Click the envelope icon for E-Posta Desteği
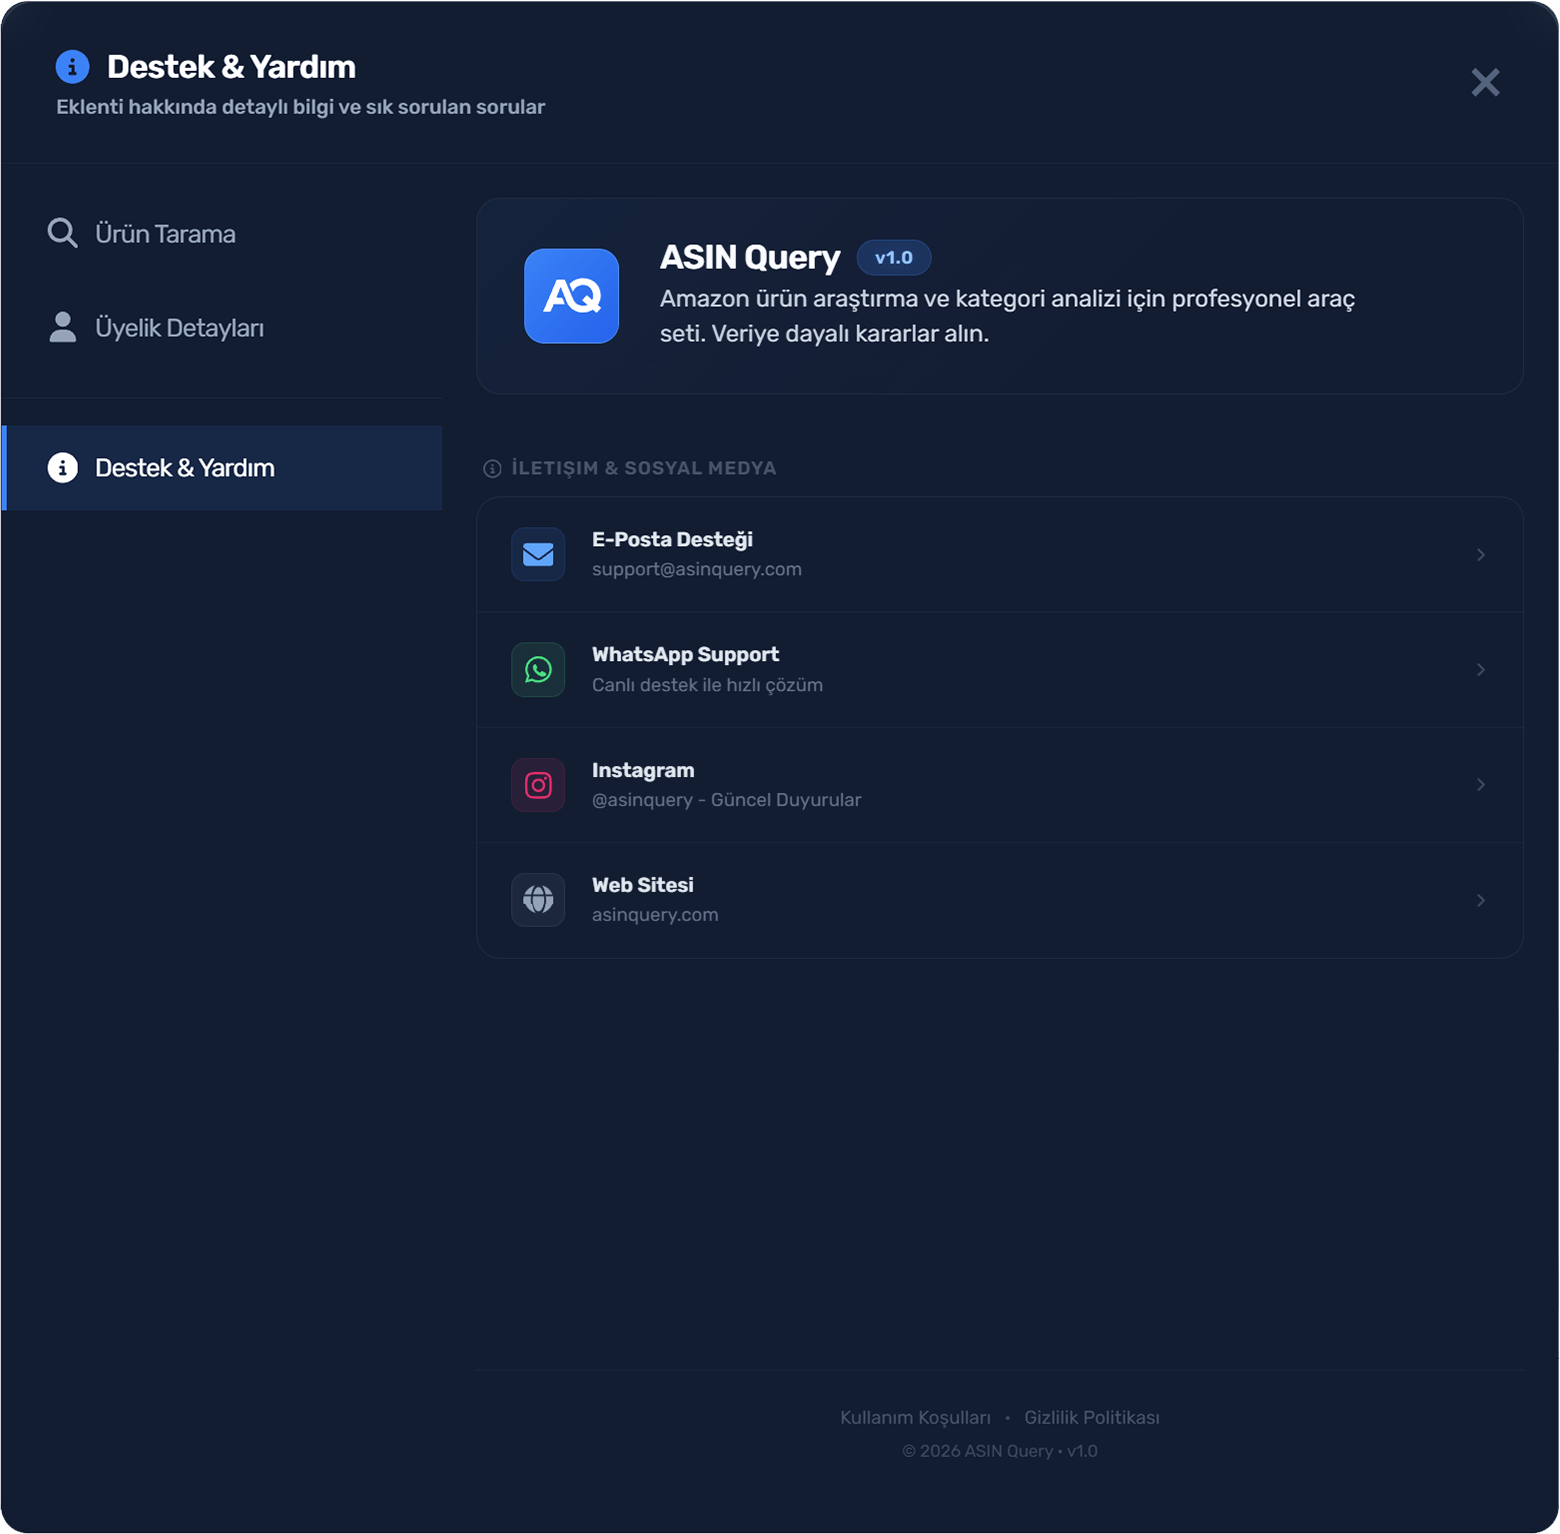This screenshot has height=1534, width=1560. point(538,554)
